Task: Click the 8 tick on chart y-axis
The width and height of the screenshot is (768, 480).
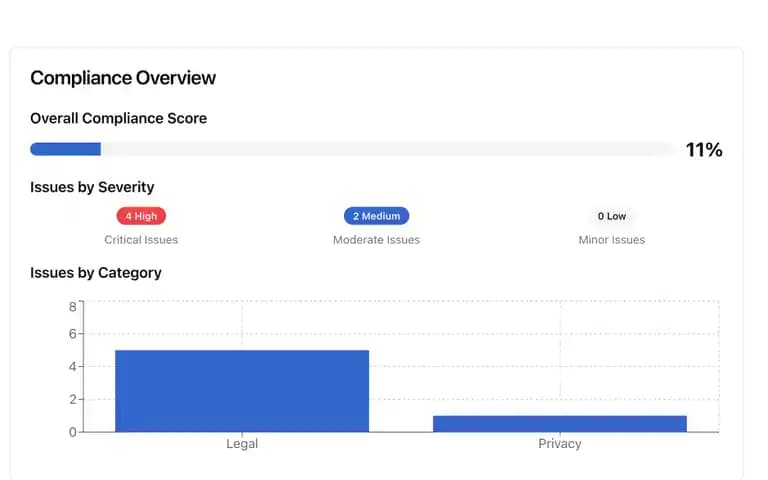Action: coord(72,307)
